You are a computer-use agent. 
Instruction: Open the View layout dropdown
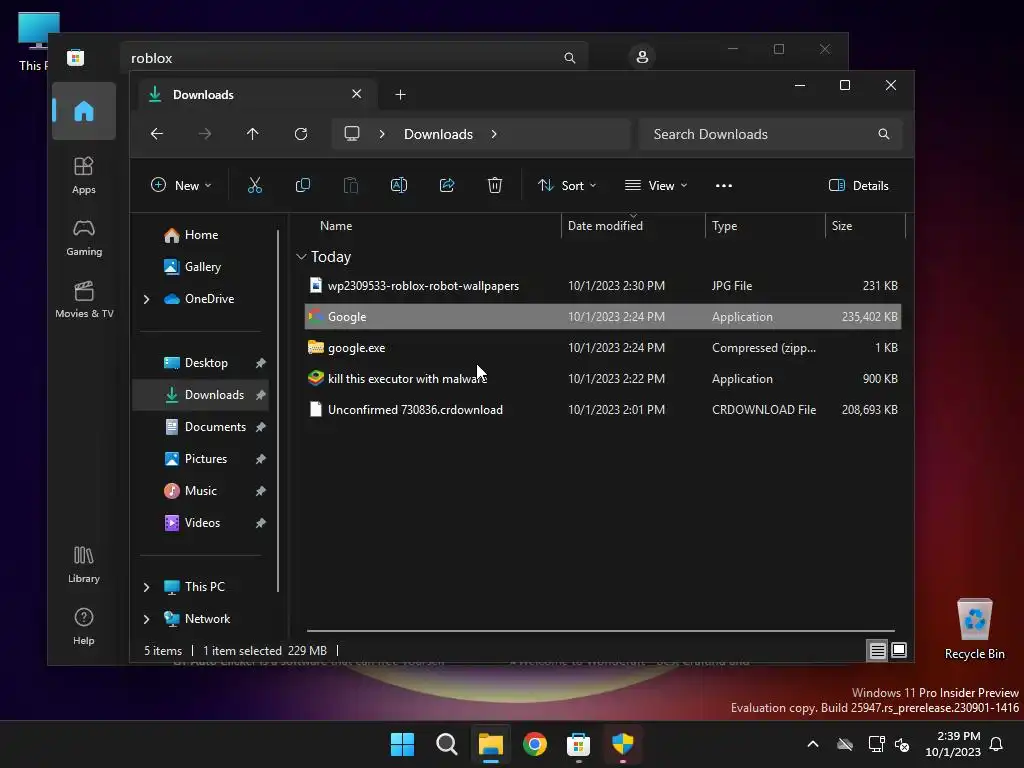coord(656,185)
